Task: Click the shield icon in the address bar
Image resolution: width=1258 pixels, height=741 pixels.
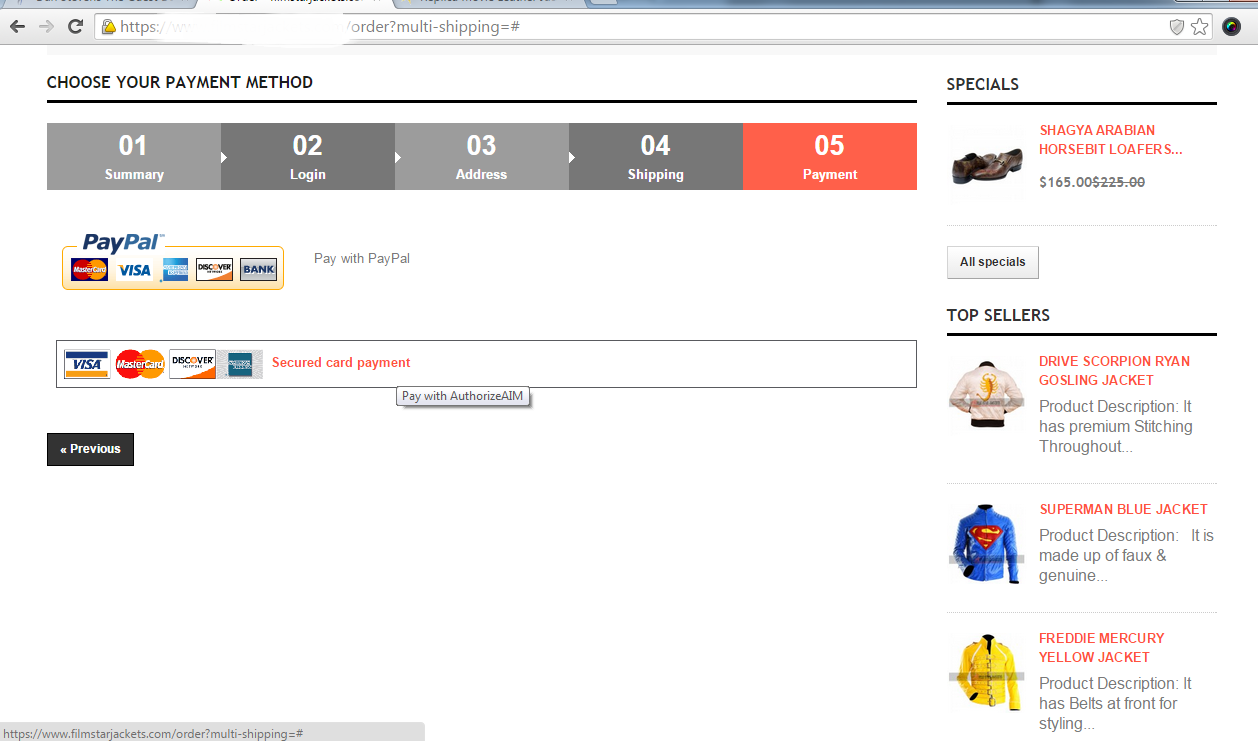Action: click(1177, 27)
